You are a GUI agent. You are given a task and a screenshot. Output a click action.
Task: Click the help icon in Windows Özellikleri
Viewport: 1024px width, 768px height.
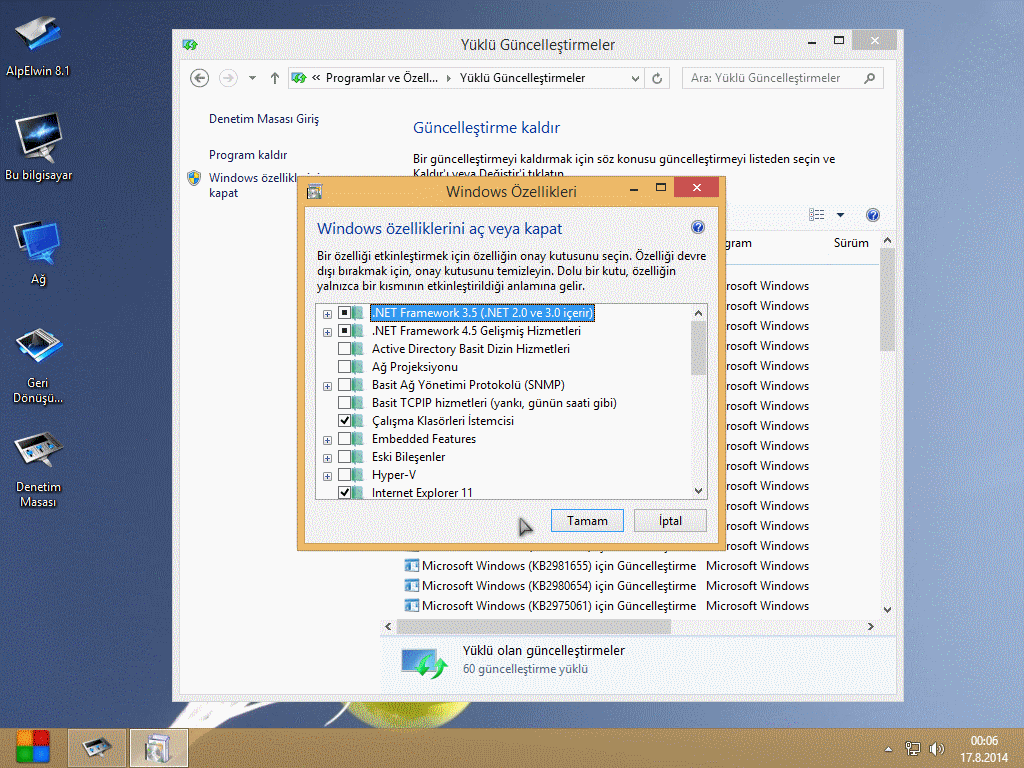(698, 228)
